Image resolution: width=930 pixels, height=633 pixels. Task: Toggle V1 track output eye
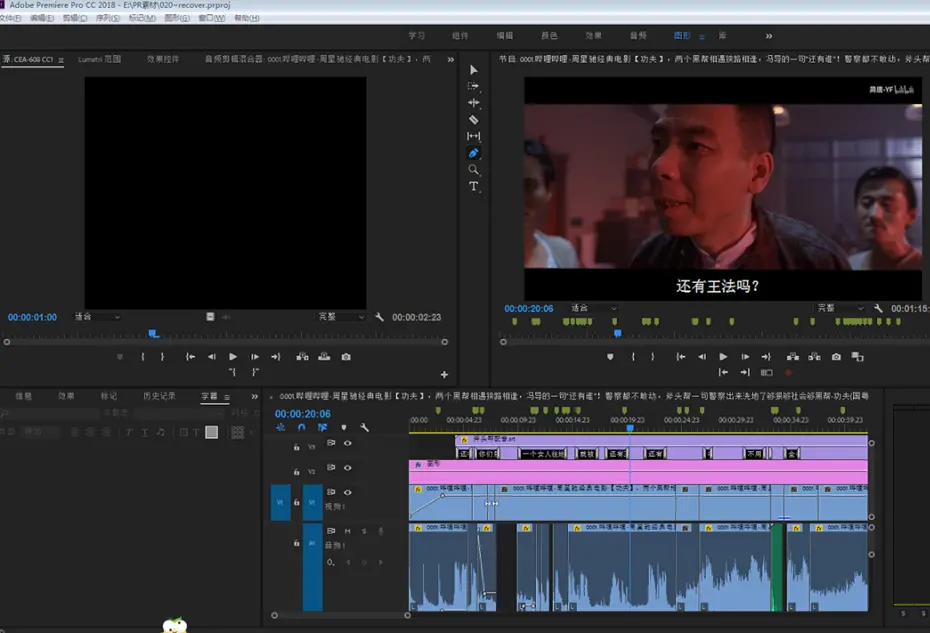[348, 492]
